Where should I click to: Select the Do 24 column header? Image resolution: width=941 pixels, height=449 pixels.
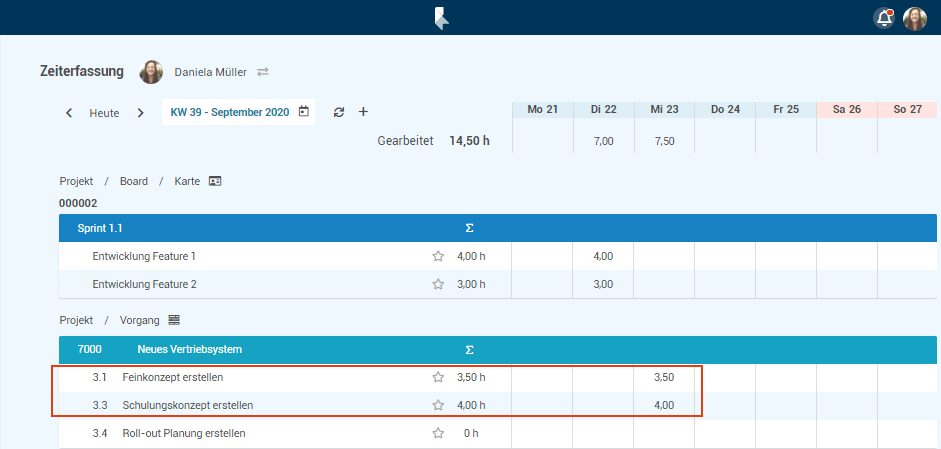click(725, 110)
